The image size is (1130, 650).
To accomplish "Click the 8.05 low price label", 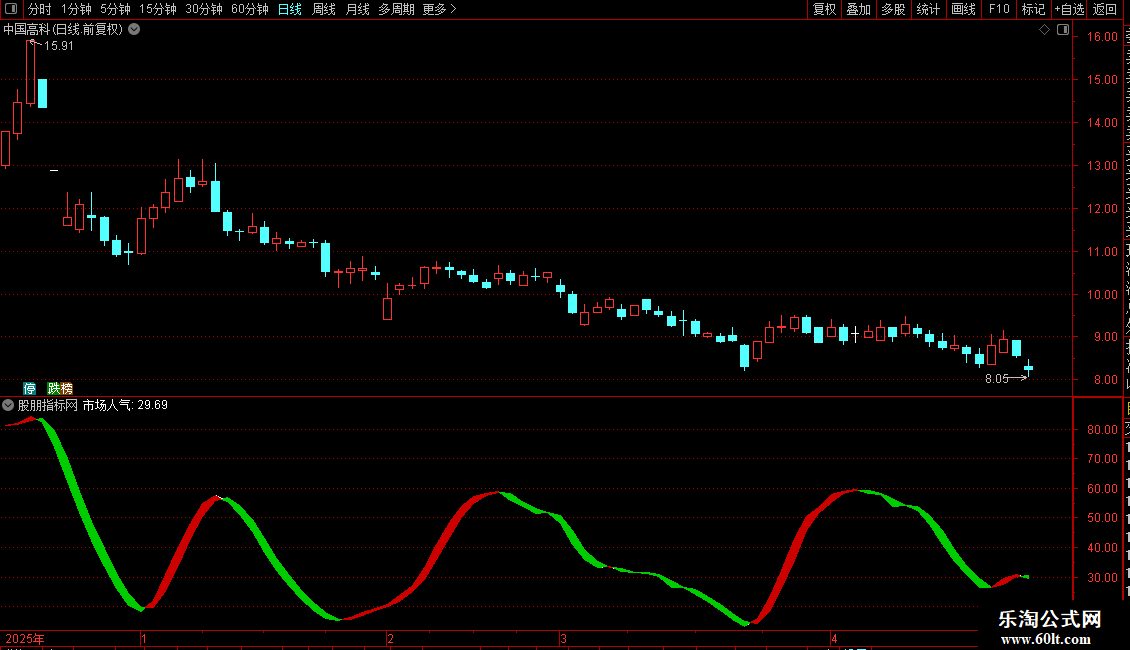I will (997, 378).
